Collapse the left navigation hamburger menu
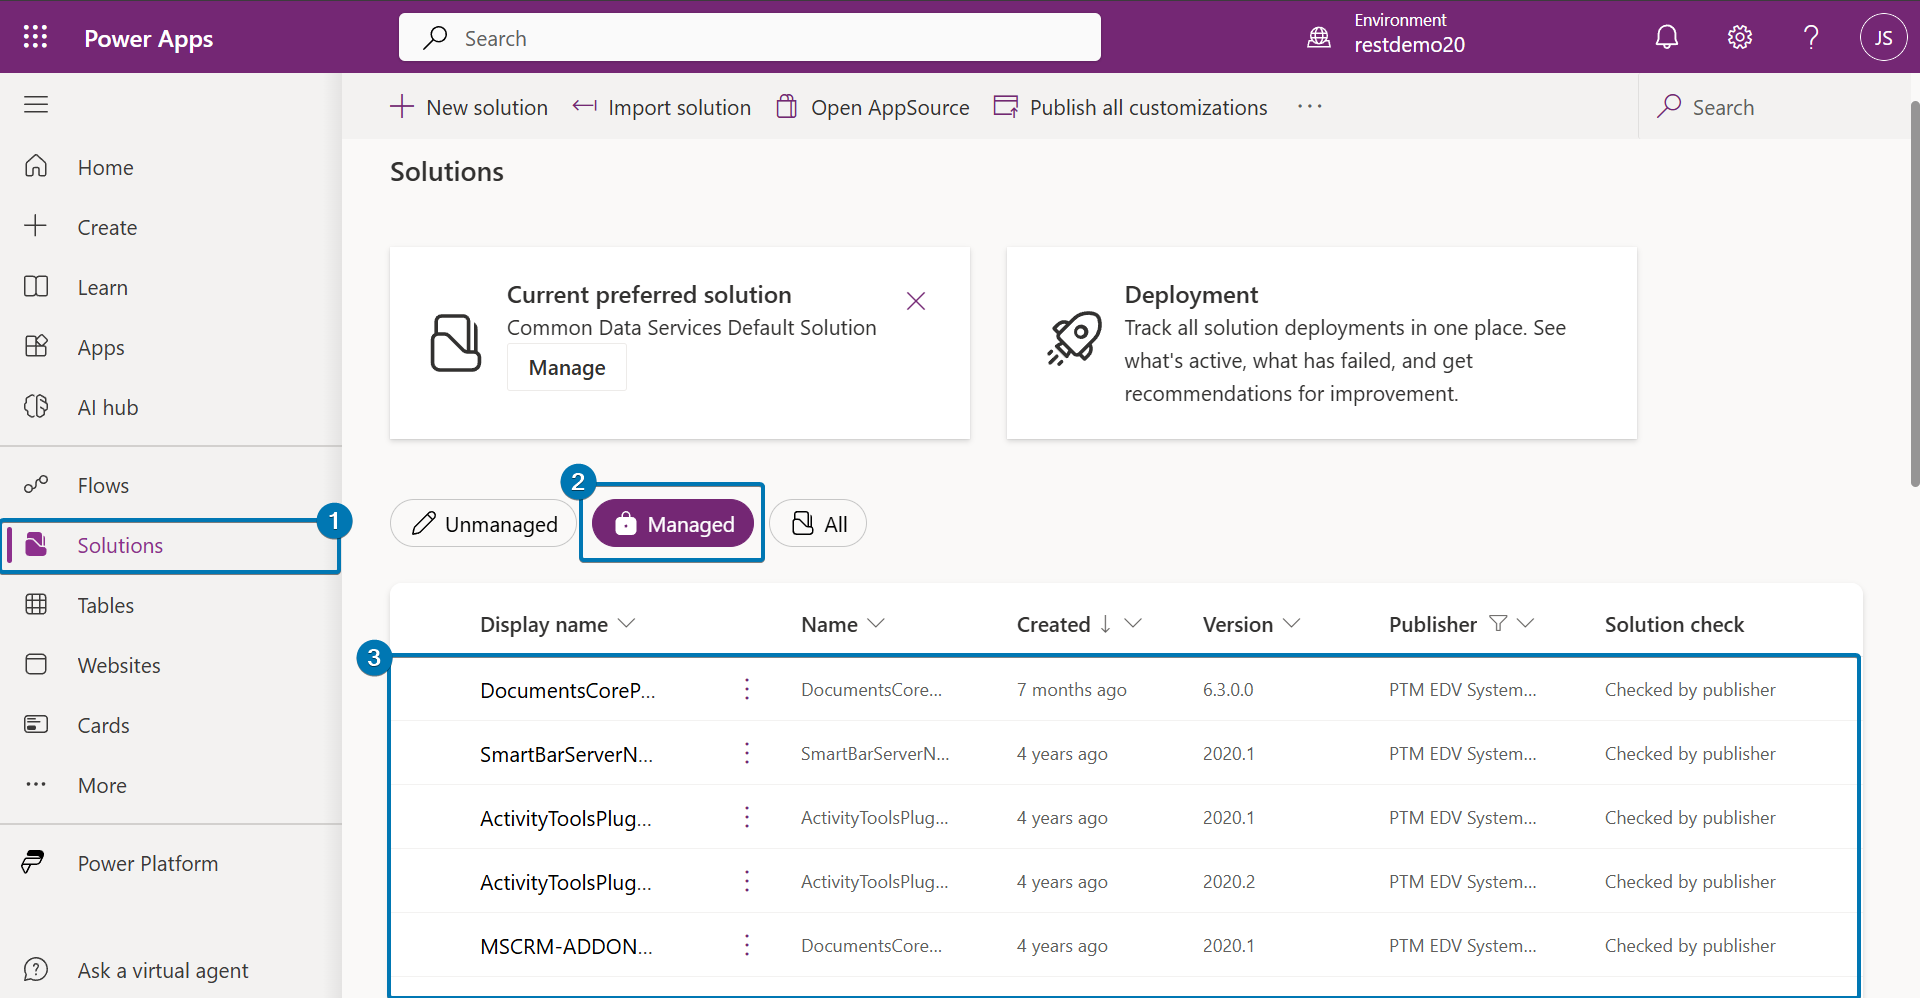Image resolution: width=1920 pixels, height=998 pixels. point(36,104)
